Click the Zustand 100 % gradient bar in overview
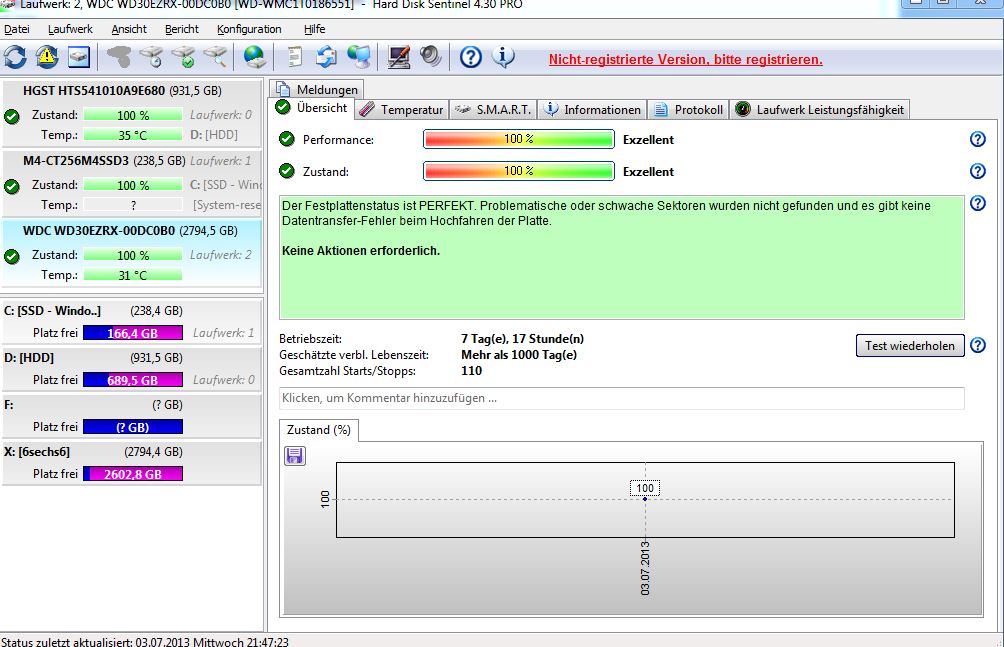 (x=519, y=171)
